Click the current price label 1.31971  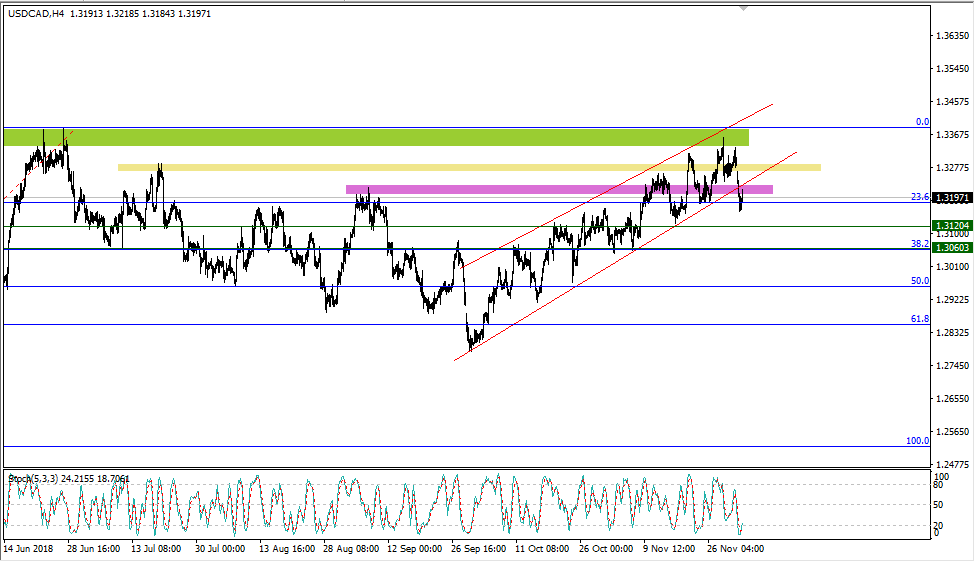pyautogui.click(x=952, y=198)
